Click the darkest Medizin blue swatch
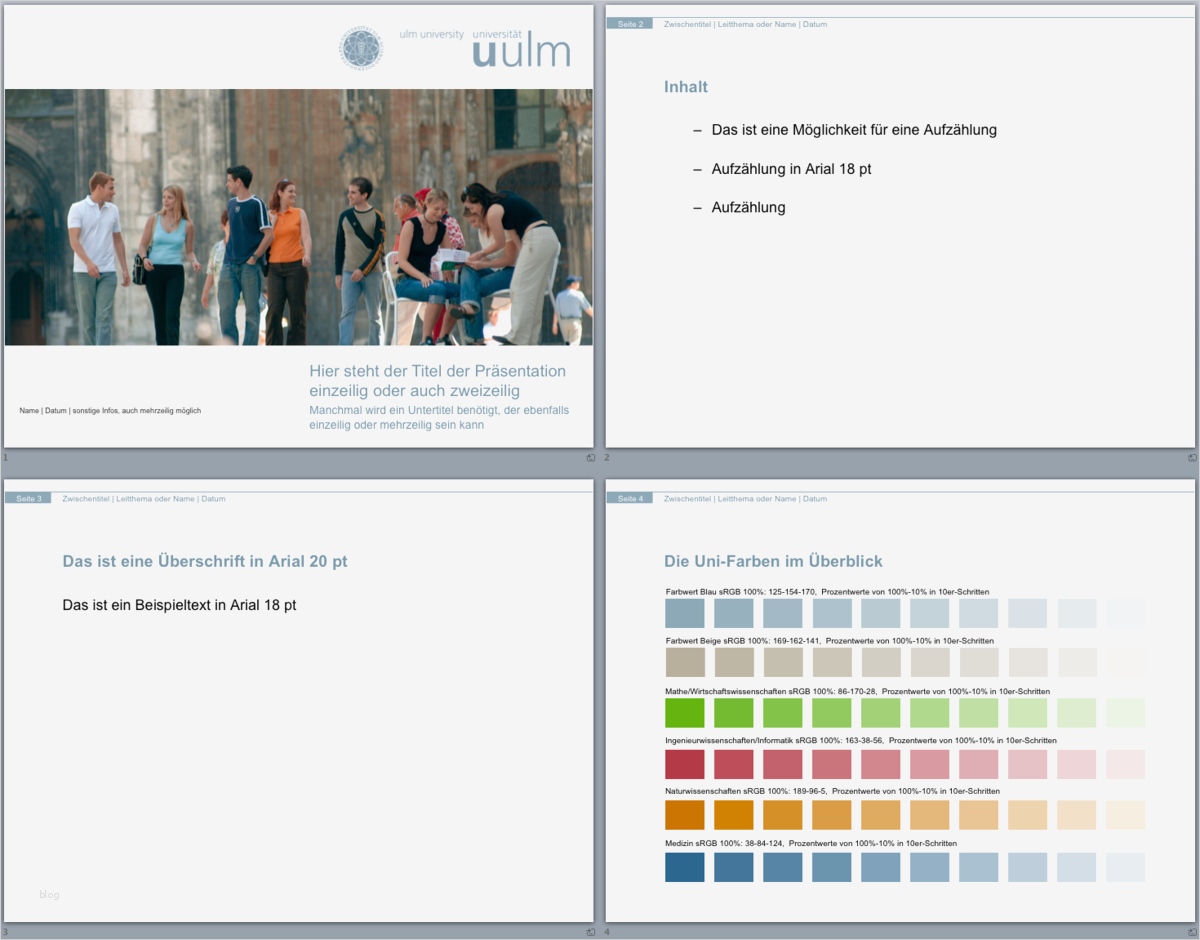This screenshot has height=940, width=1200. (x=683, y=866)
